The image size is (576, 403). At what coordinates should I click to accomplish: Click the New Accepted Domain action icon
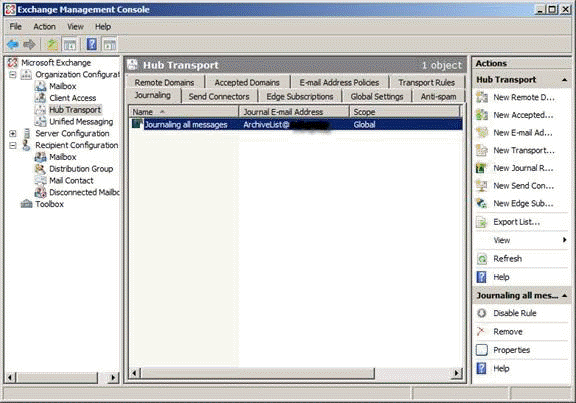coord(482,115)
